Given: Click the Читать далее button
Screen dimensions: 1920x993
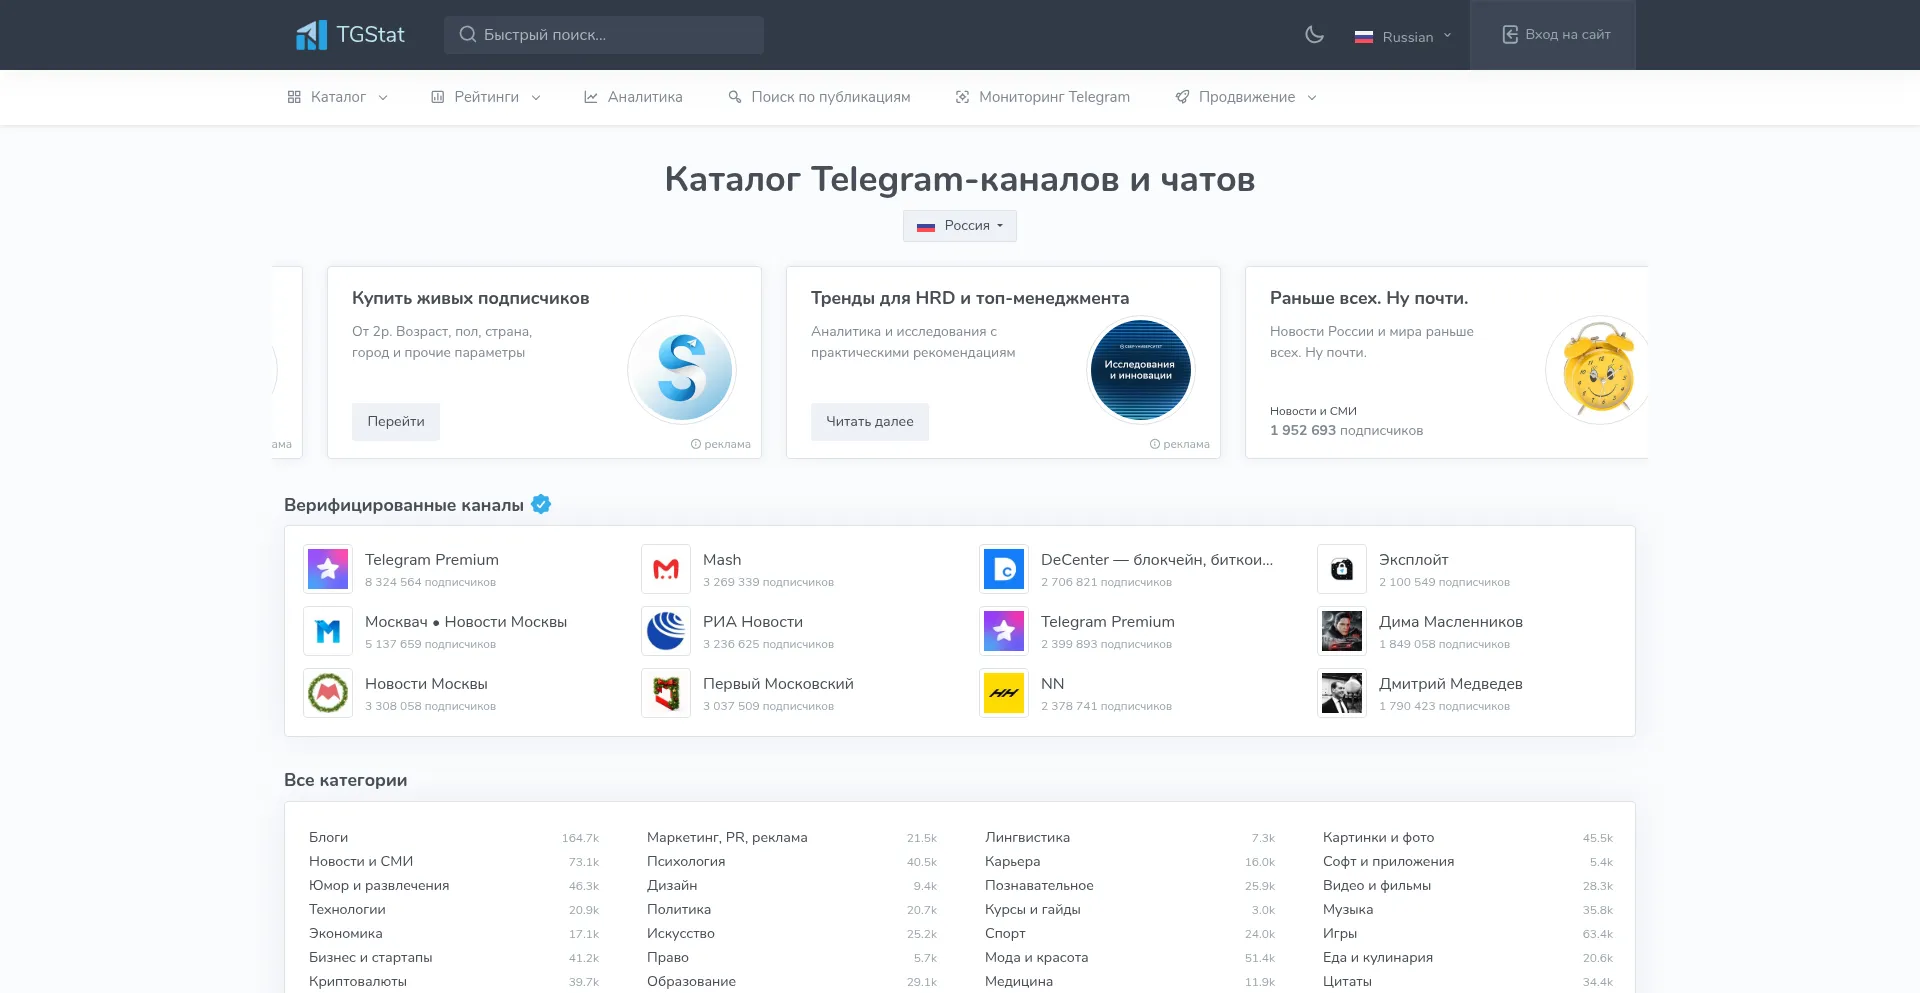Looking at the screenshot, I should [x=870, y=422].
